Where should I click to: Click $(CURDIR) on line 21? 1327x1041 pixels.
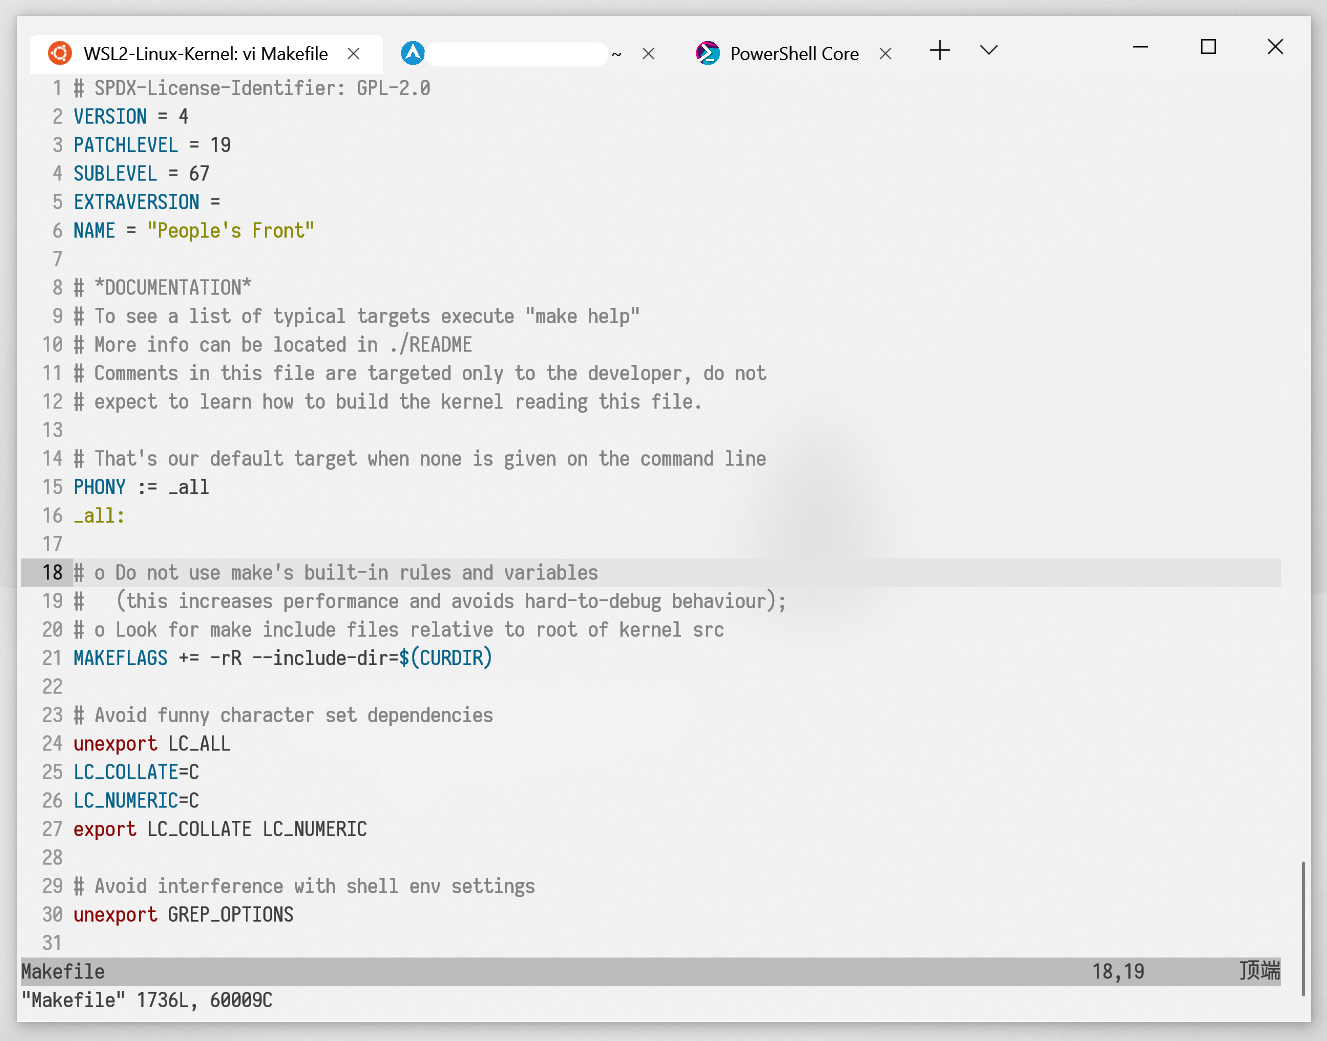tap(445, 658)
